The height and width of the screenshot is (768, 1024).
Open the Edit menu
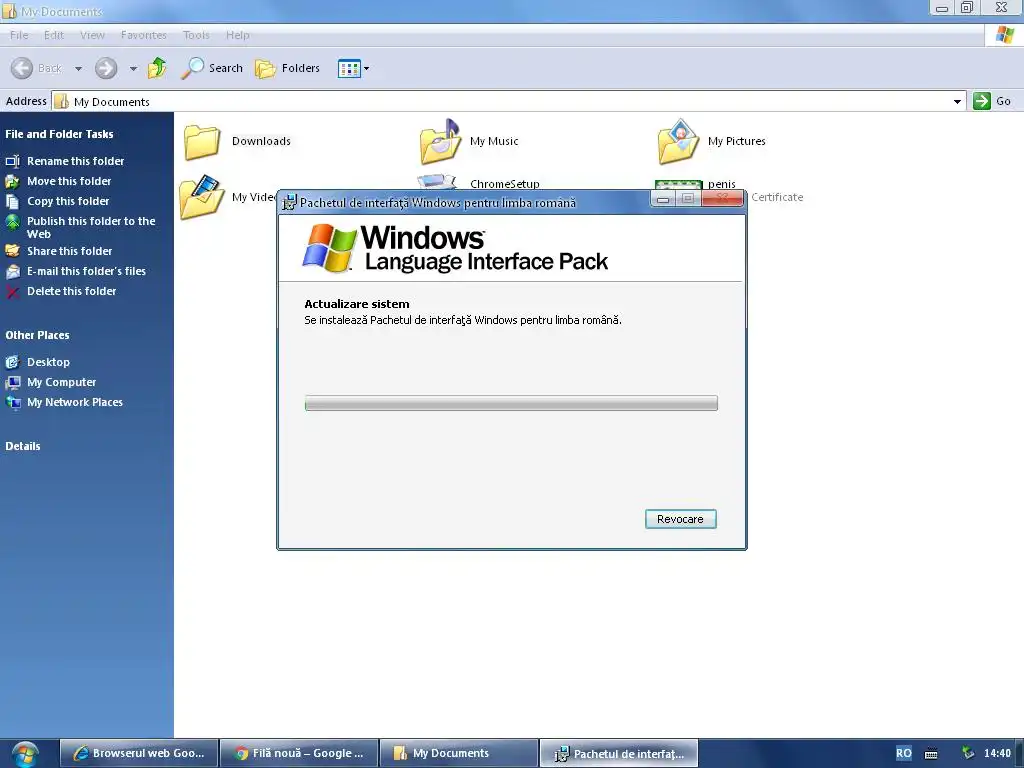[54, 35]
